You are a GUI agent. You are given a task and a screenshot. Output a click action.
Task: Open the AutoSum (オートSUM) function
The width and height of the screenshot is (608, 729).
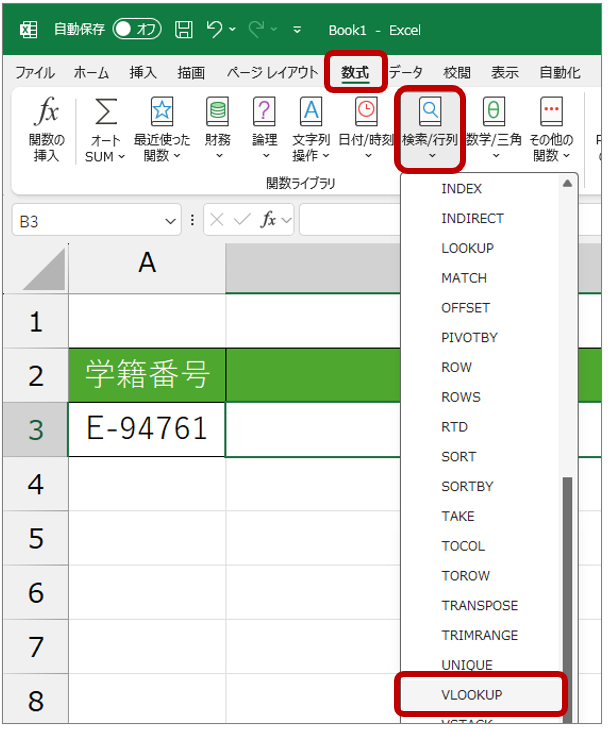[x=105, y=128]
